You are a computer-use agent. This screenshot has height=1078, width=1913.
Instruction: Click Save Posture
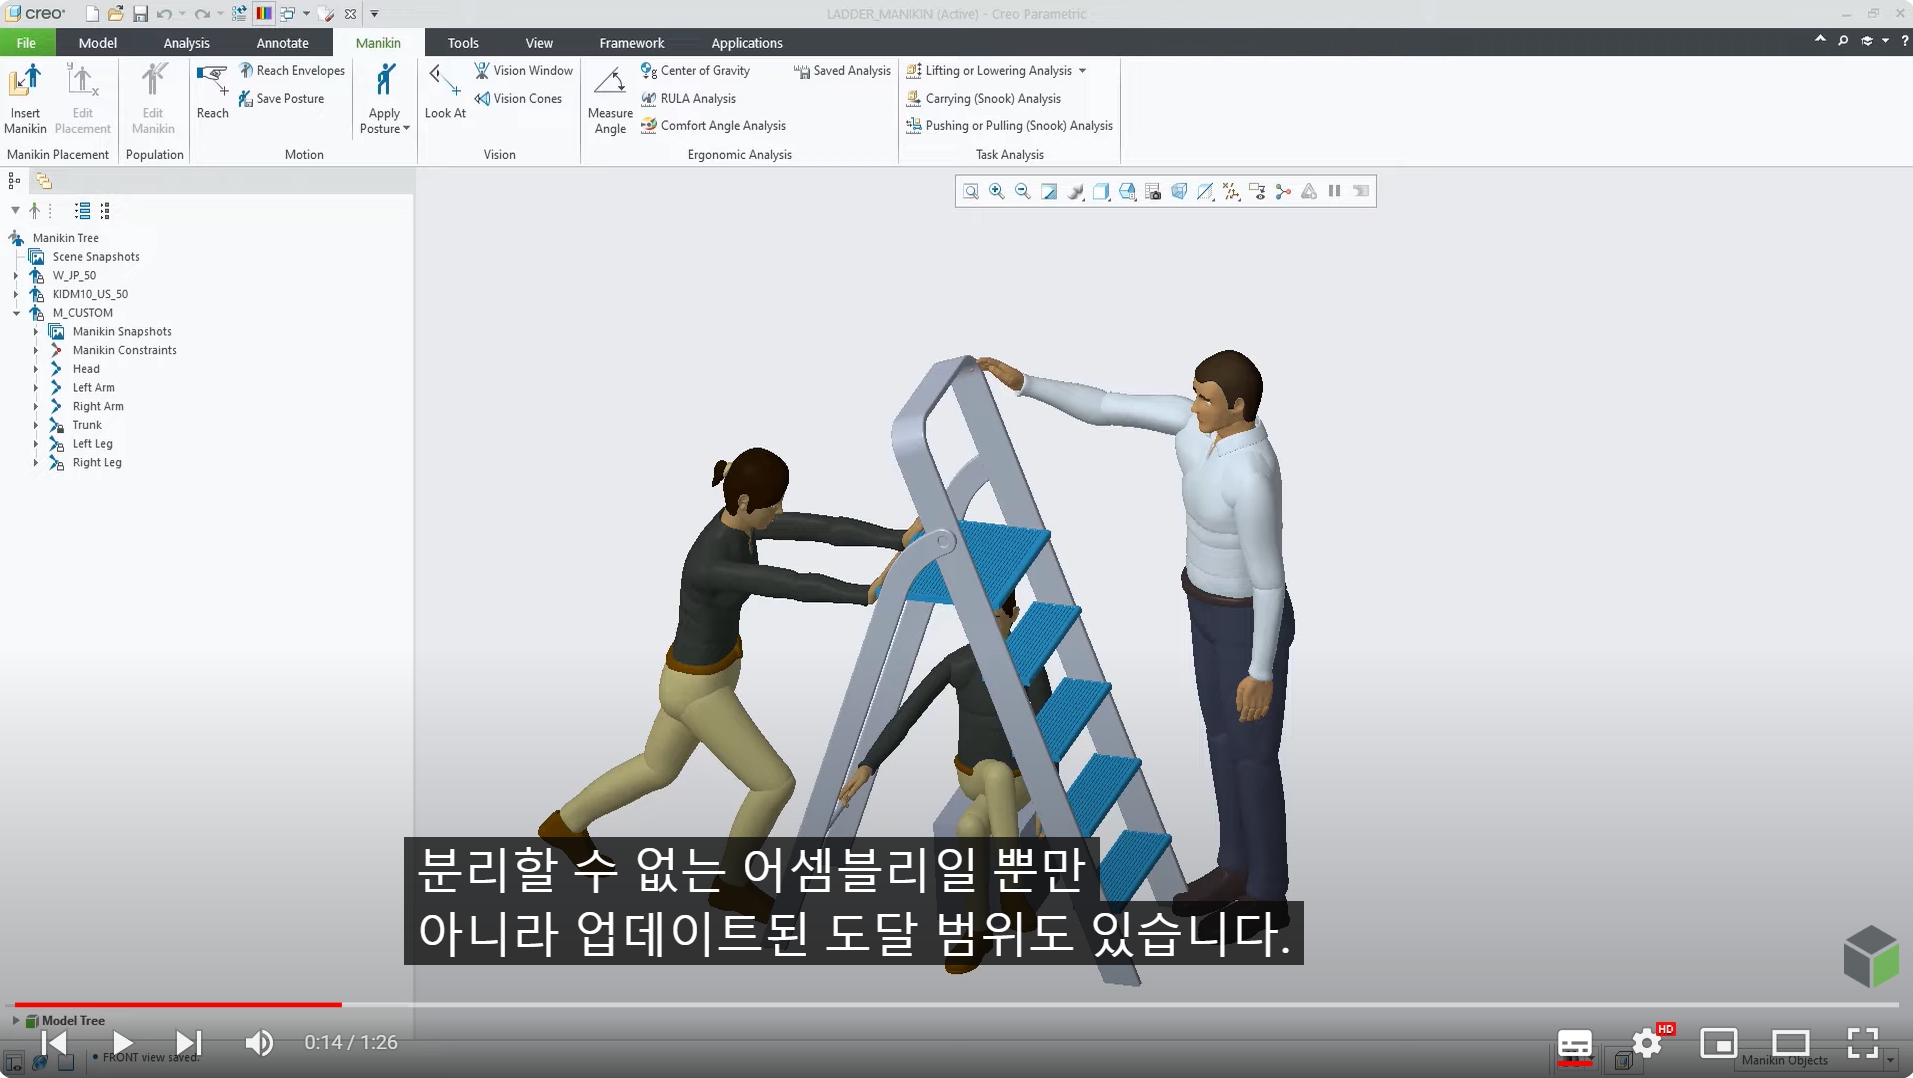(281, 98)
